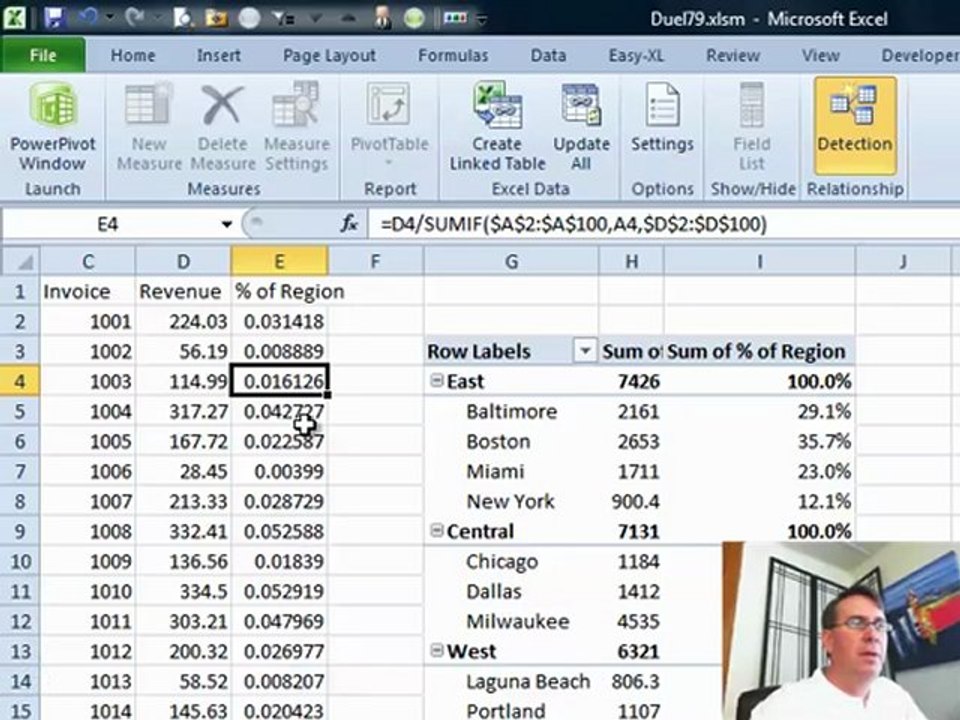Open the File tab
The height and width of the screenshot is (720, 960).
click(43, 56)
